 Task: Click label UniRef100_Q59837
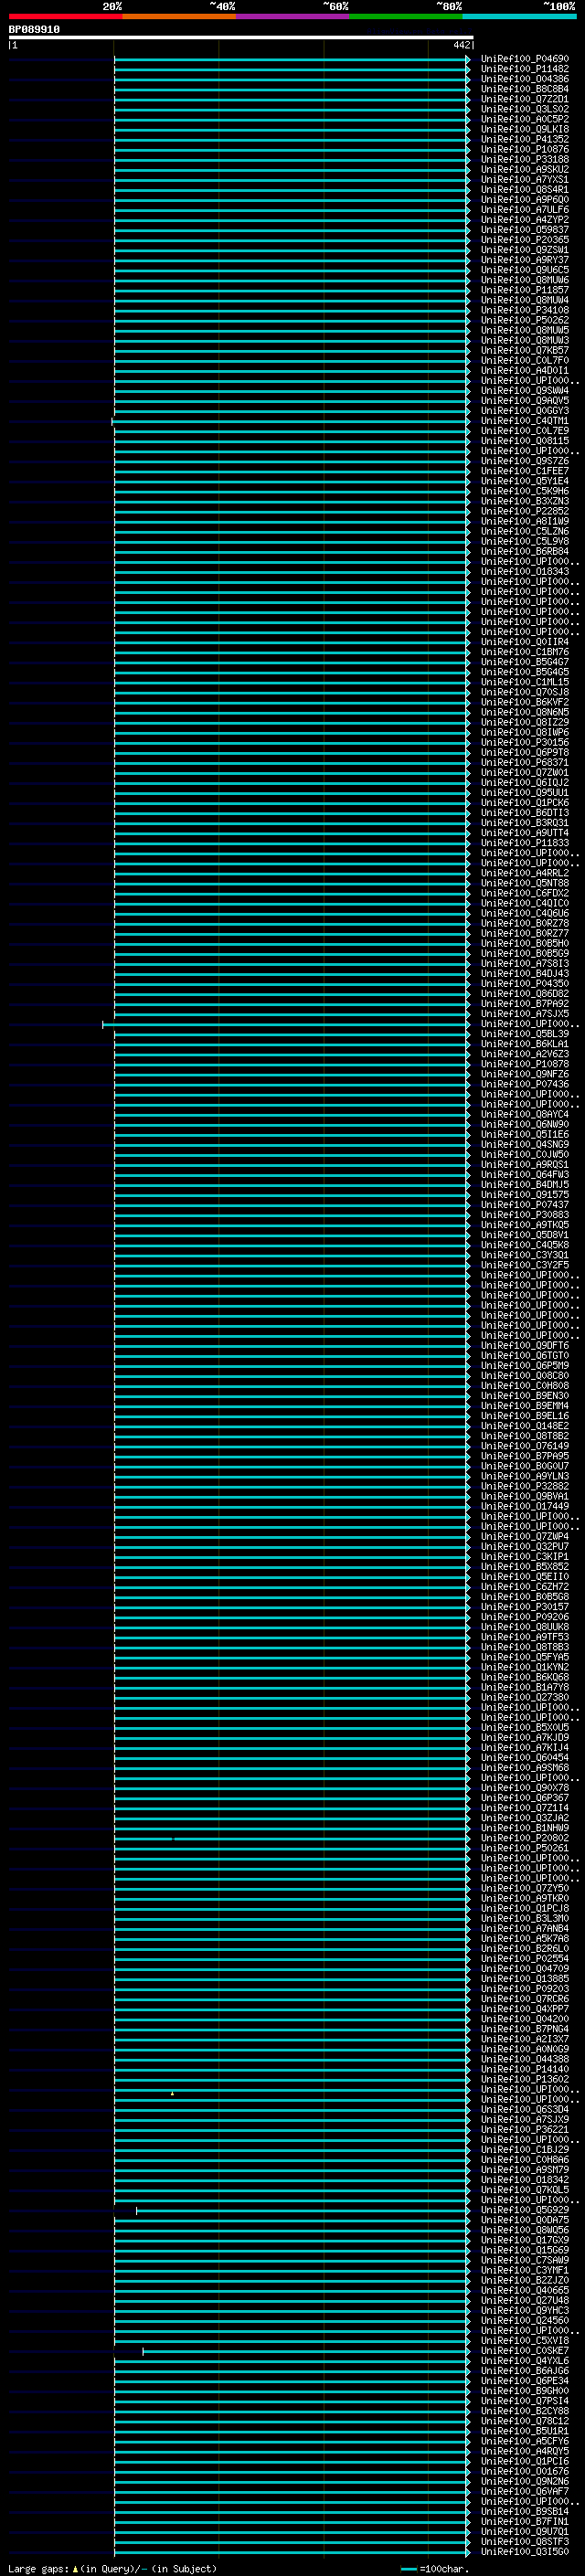coord(524,229)
